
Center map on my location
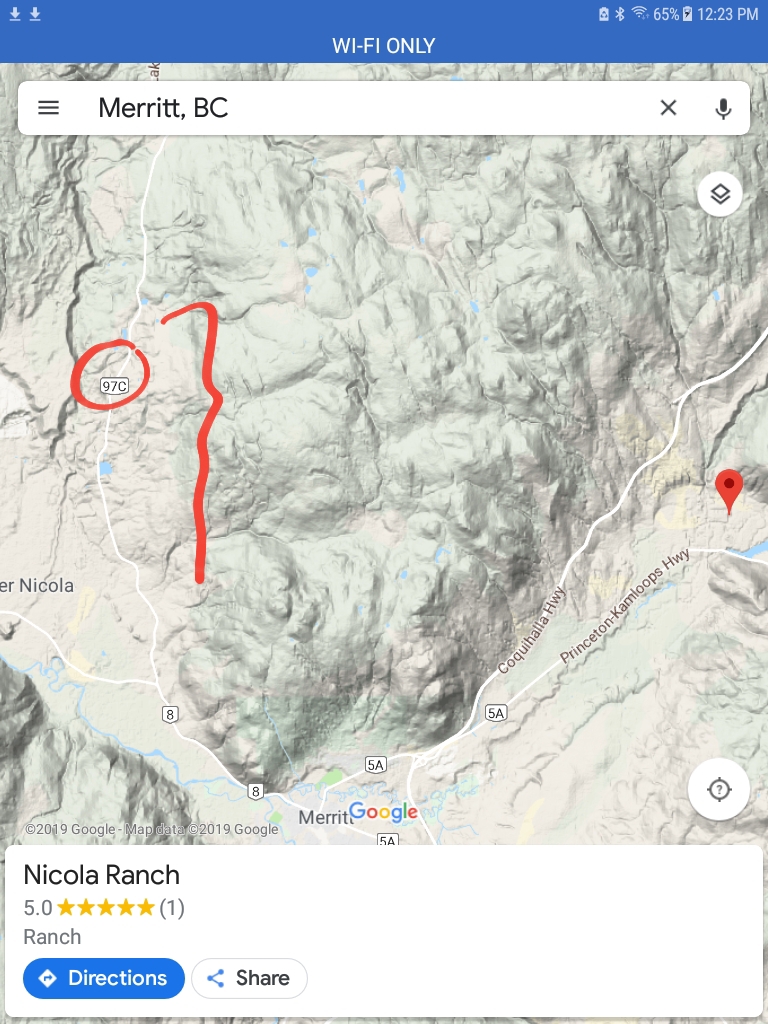click(719, 789)
